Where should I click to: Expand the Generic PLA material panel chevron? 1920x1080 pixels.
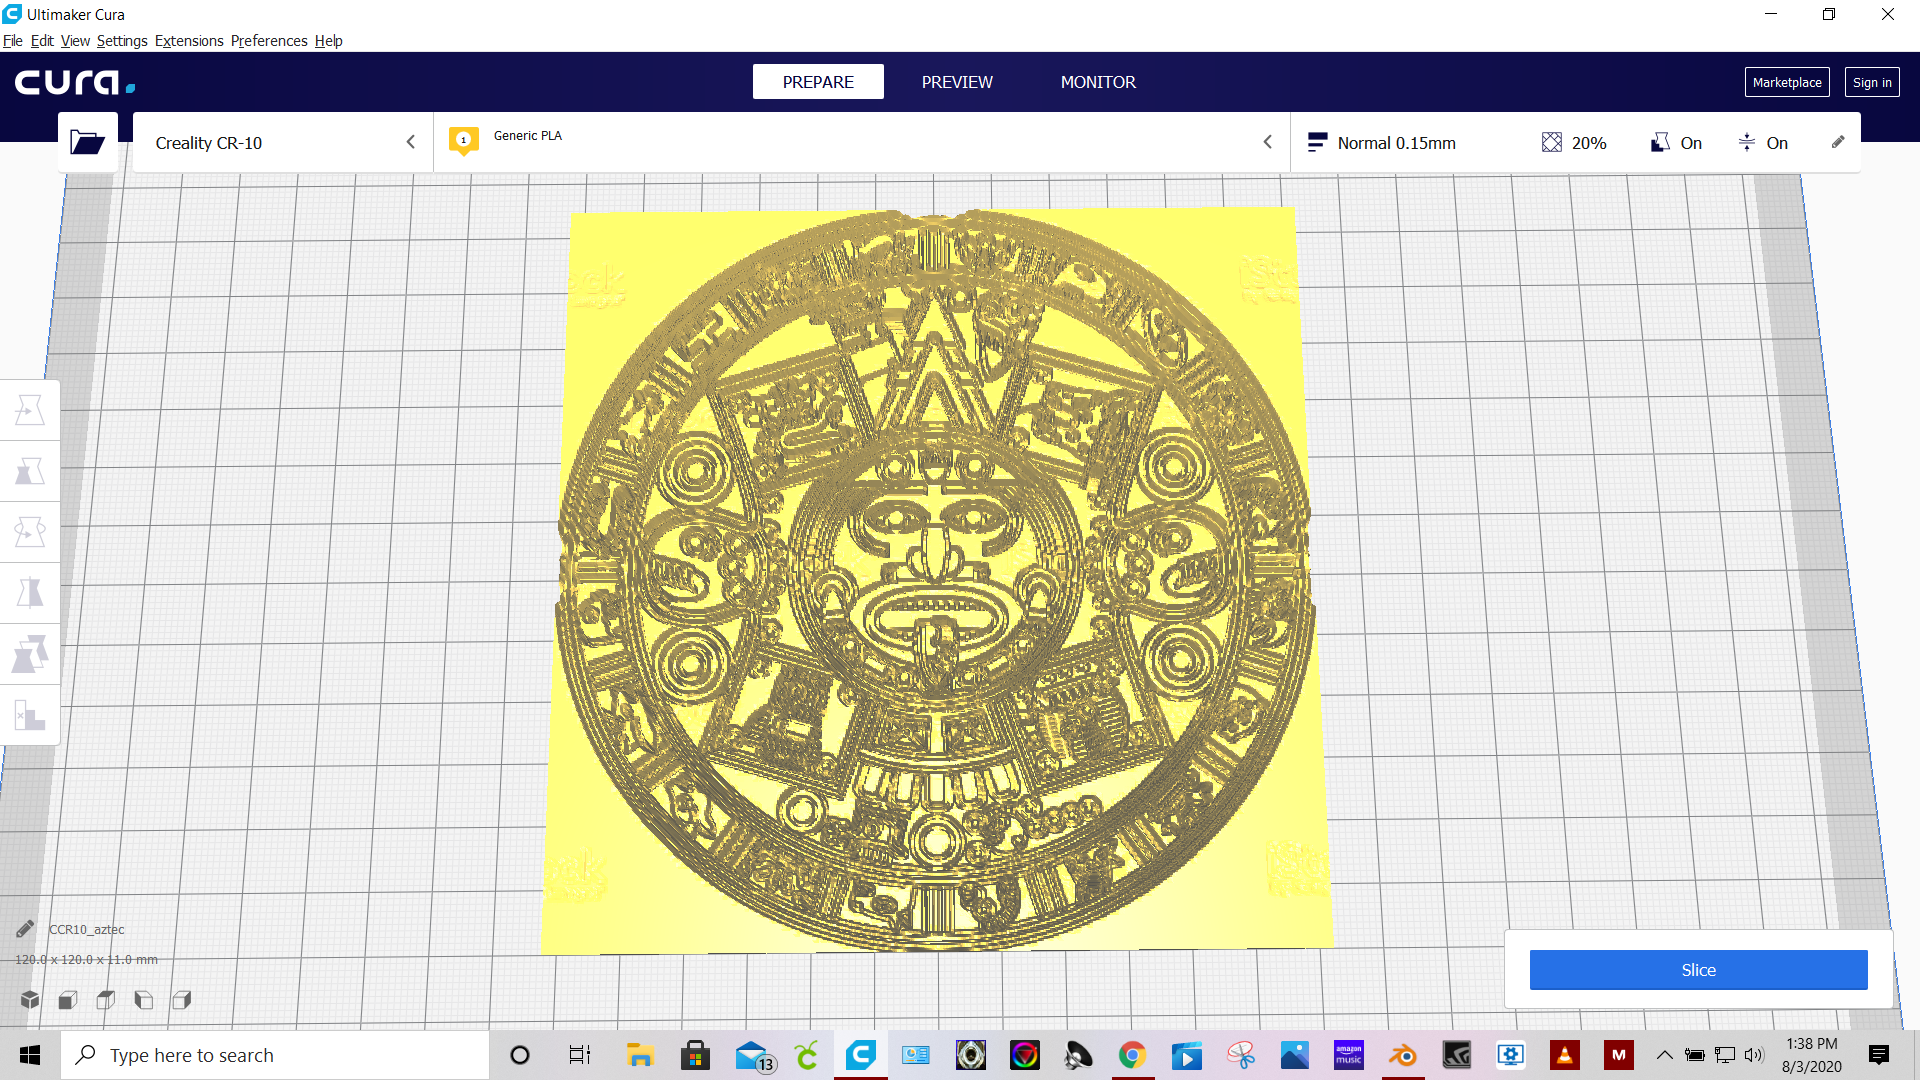1267,142
